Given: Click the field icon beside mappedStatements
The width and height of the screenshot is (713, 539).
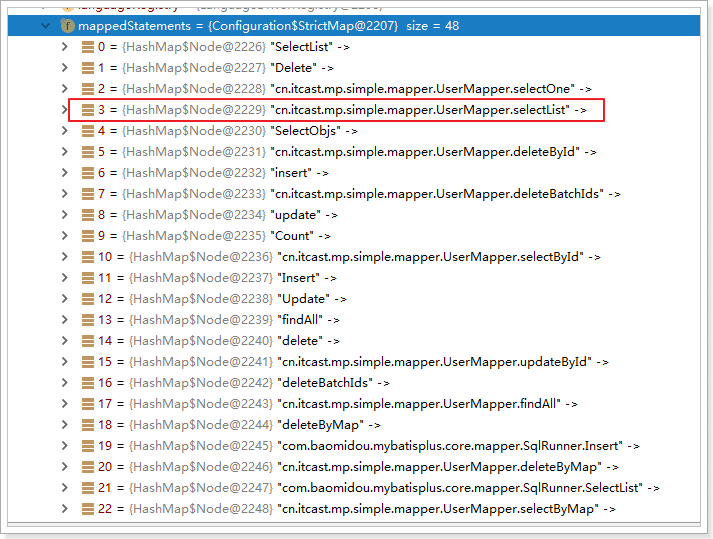Looking at the screenshot, I should point(68,25).
